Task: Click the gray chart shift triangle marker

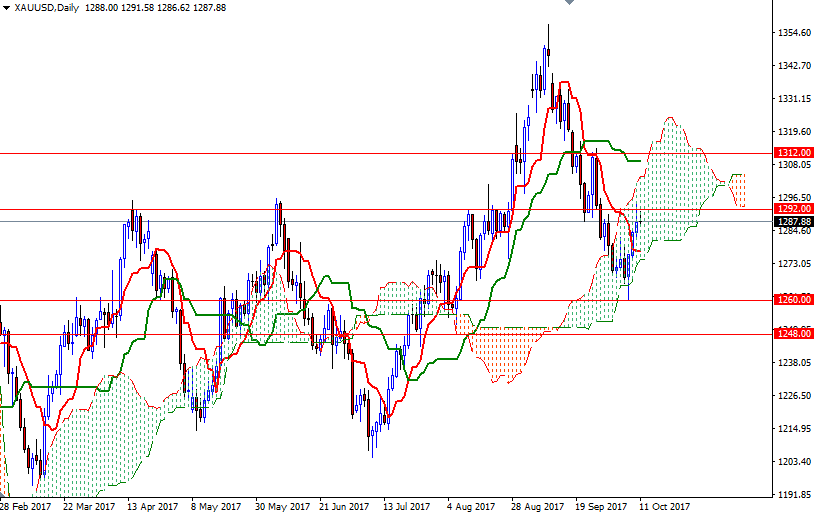Action: (569, 2)
